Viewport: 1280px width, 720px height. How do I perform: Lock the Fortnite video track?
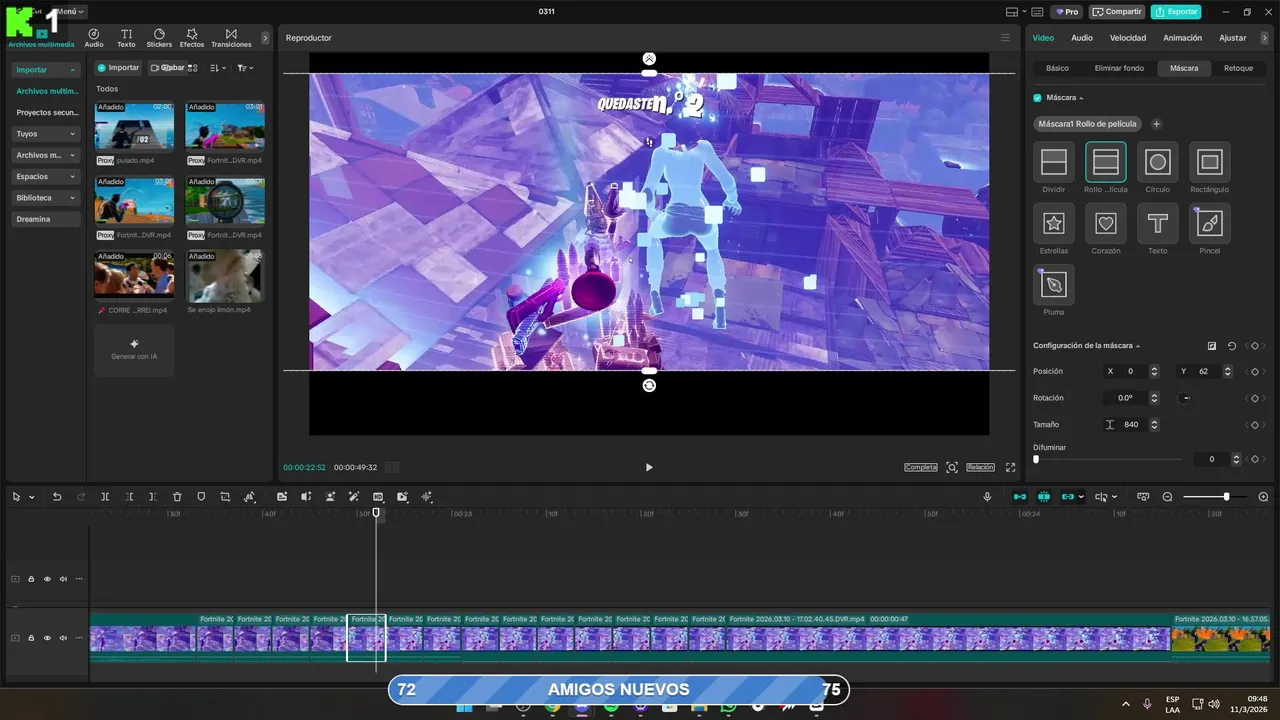point(31,638)
